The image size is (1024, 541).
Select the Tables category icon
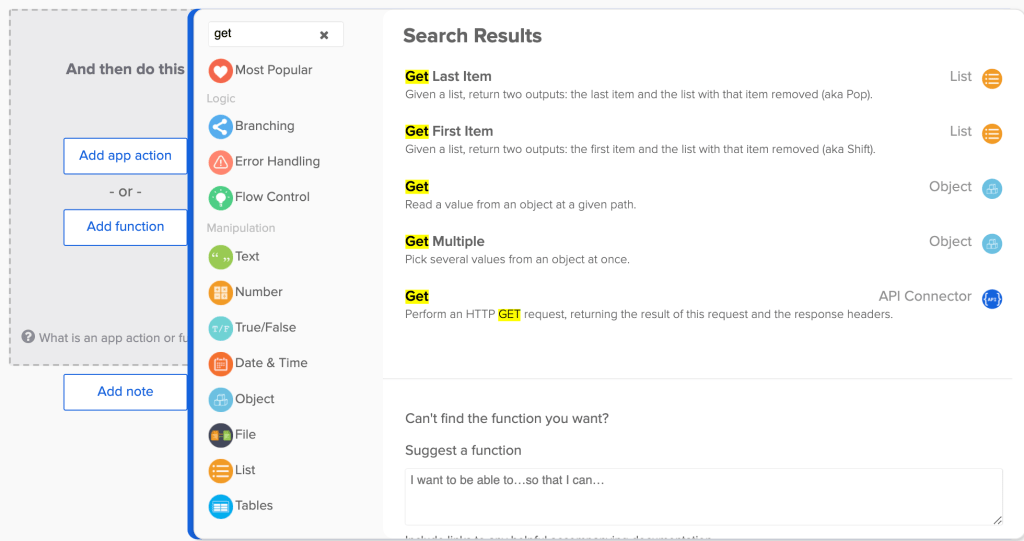pyautogui.click(x=220, y=506)
